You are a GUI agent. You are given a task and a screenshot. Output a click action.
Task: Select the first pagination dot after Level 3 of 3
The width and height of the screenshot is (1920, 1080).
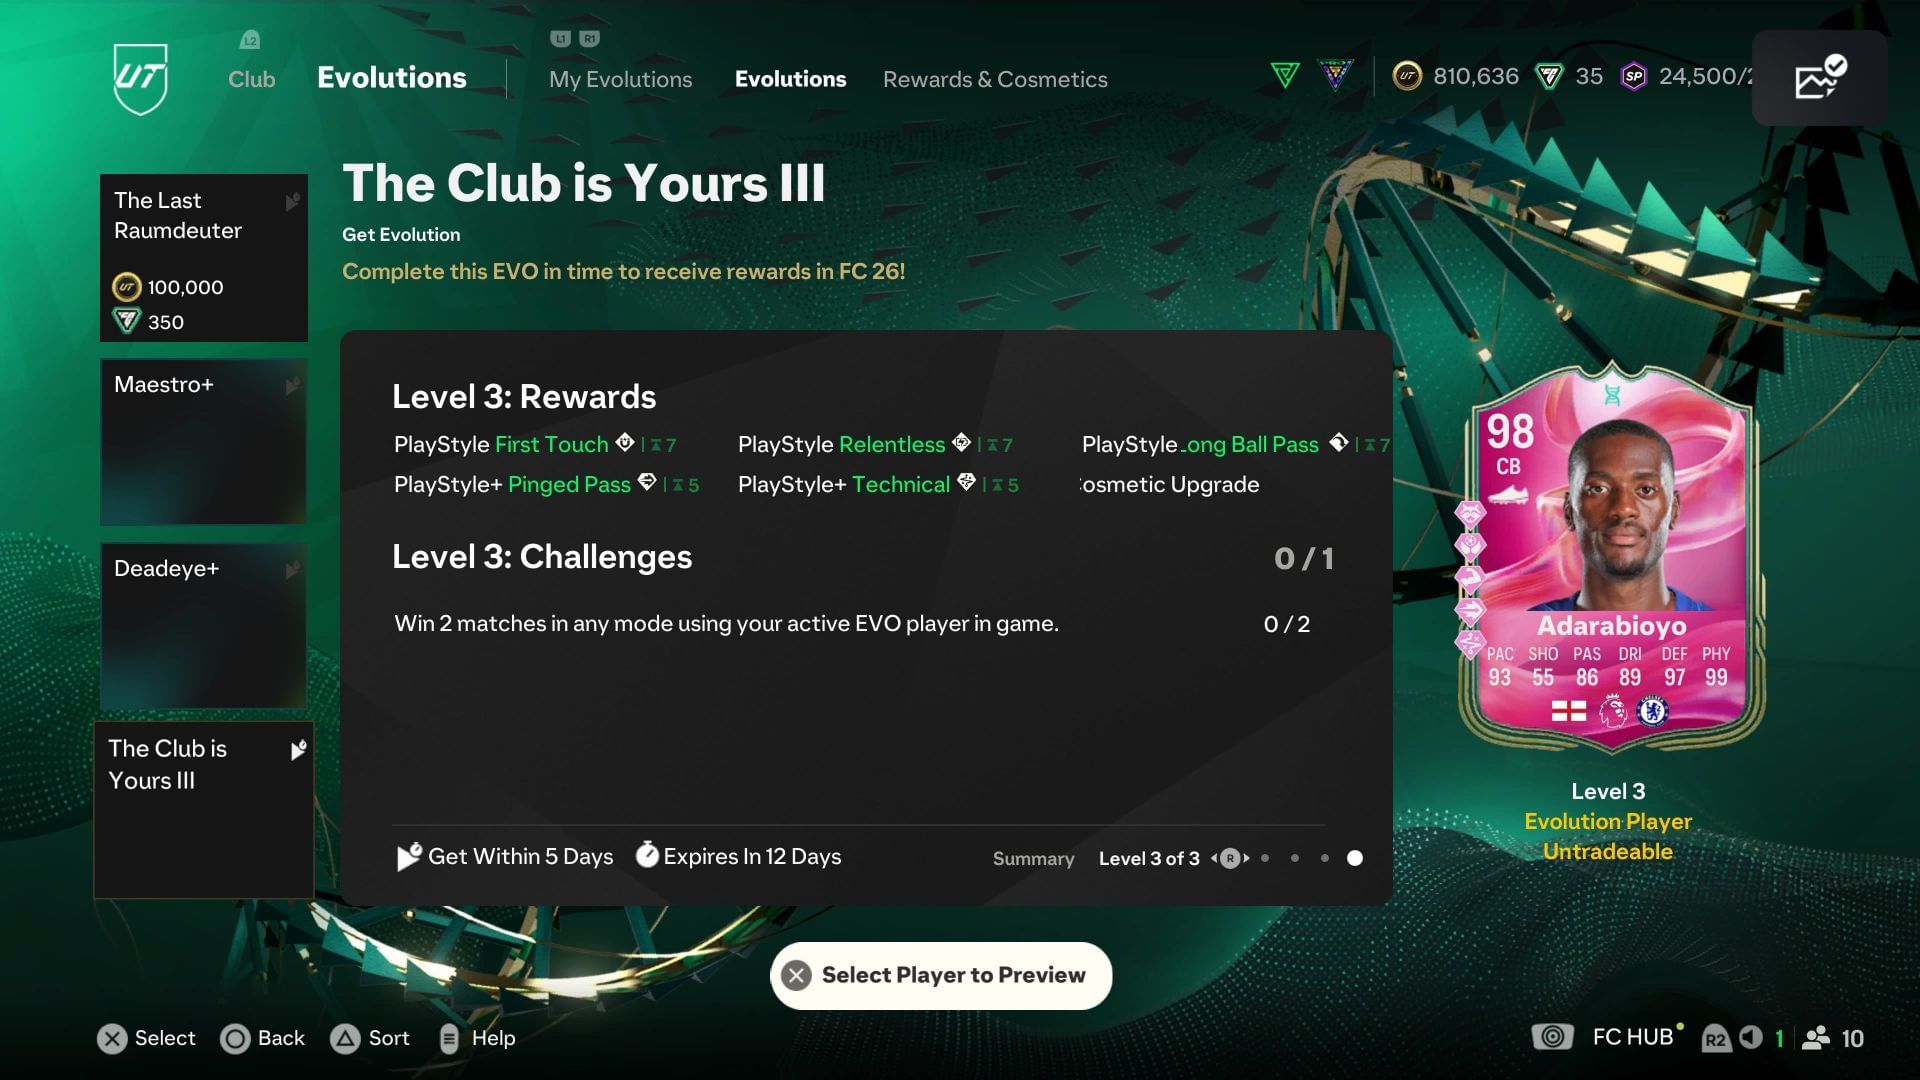(1265, 858)
